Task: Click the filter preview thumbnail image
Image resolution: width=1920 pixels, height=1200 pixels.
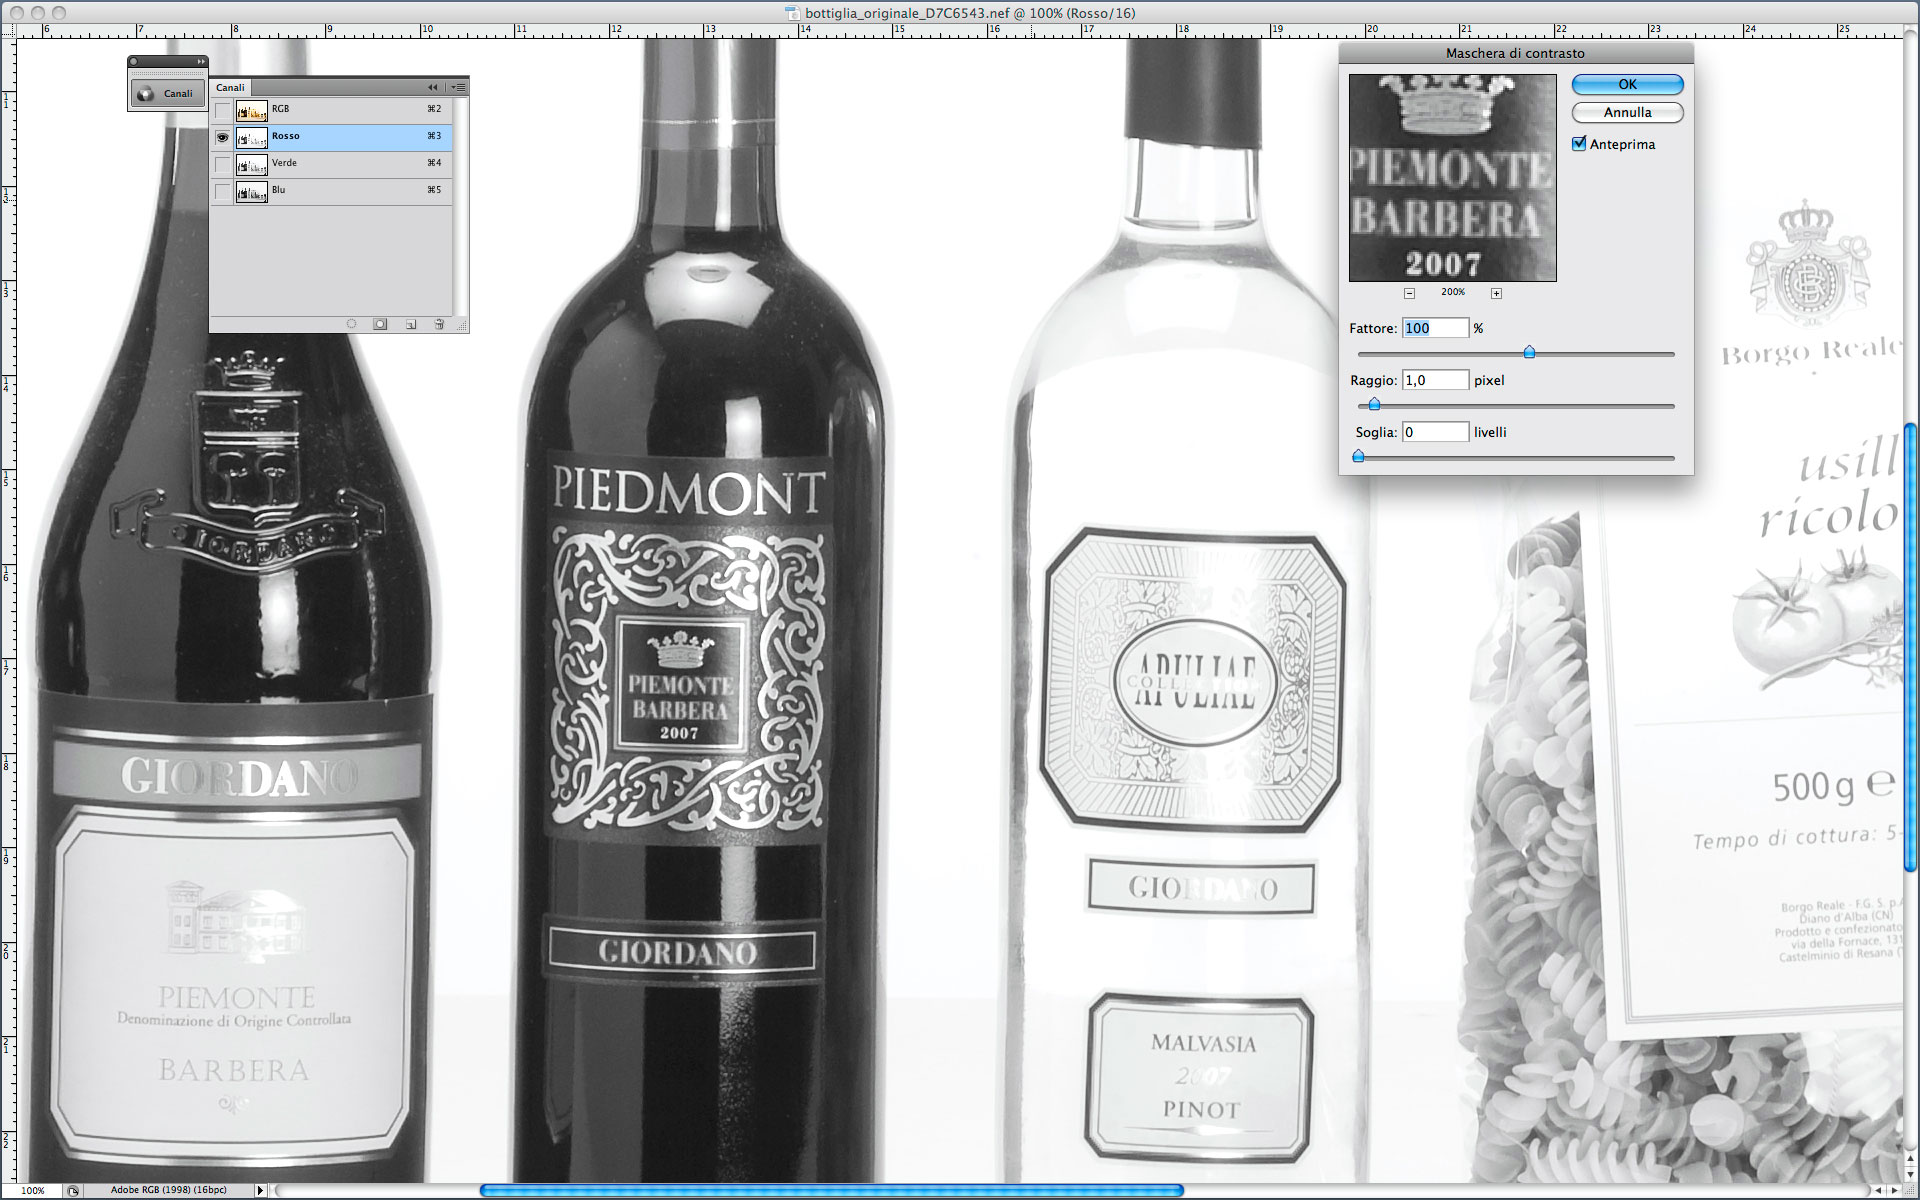Action: (x=1452, y=178)
